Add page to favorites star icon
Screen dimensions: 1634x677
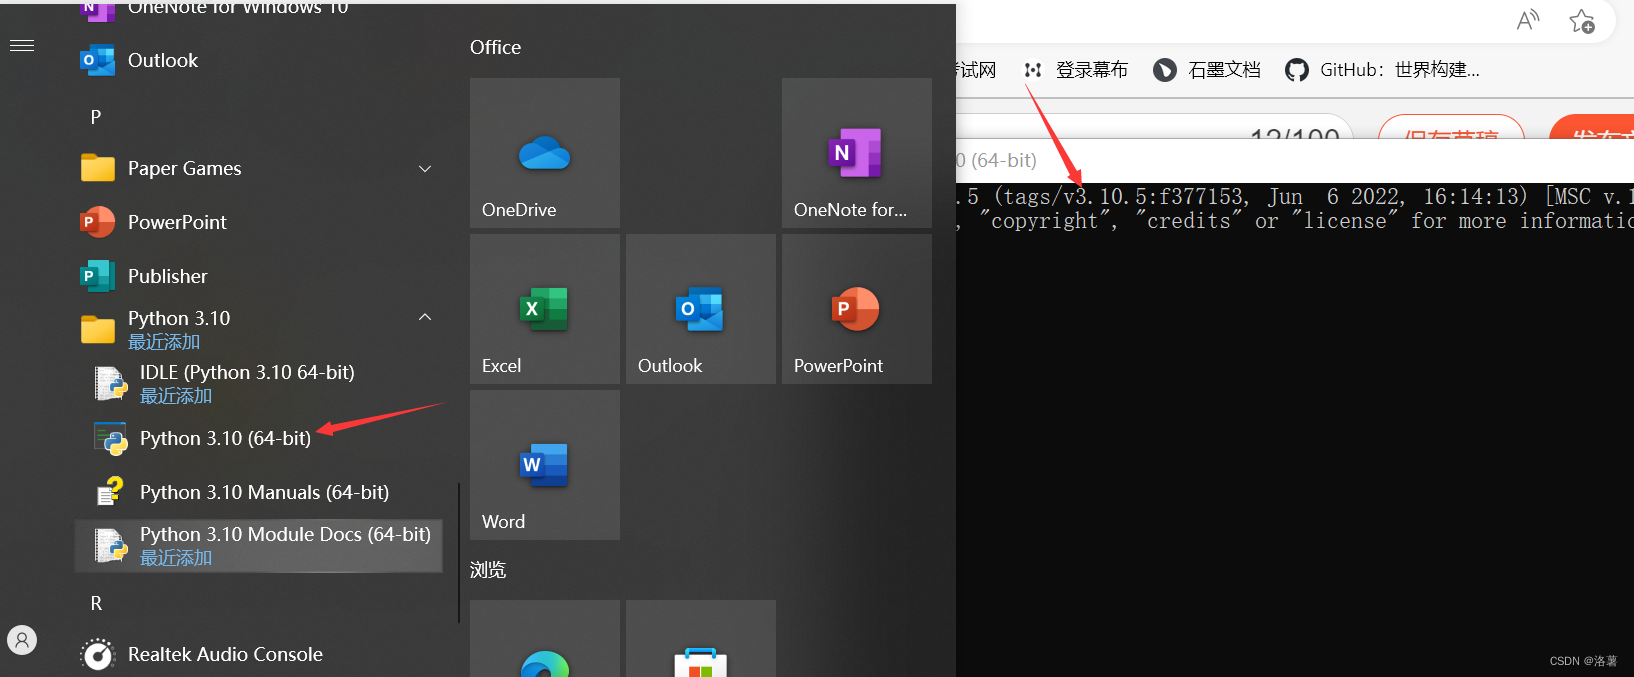[x=1582, y=21]
